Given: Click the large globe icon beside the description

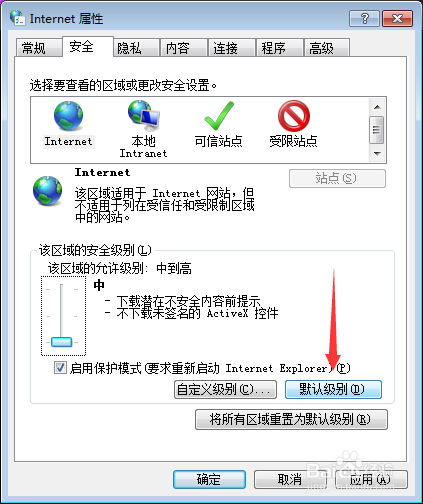Looking at the screenshot, I should click(47, 191).
